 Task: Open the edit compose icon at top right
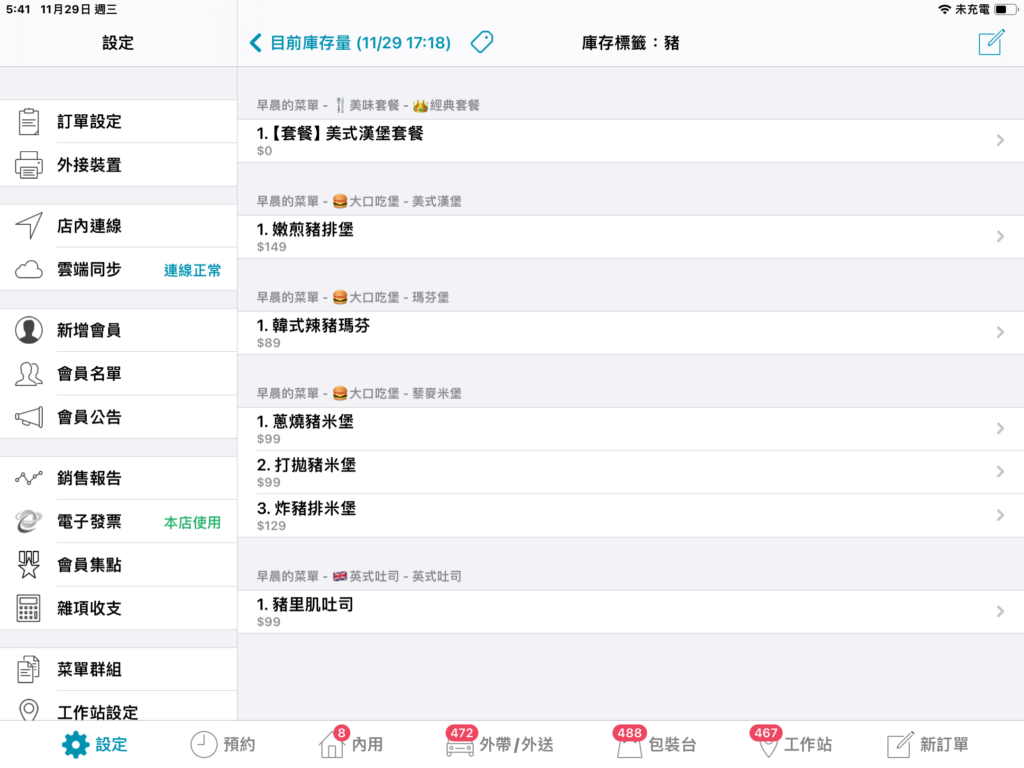991,42
